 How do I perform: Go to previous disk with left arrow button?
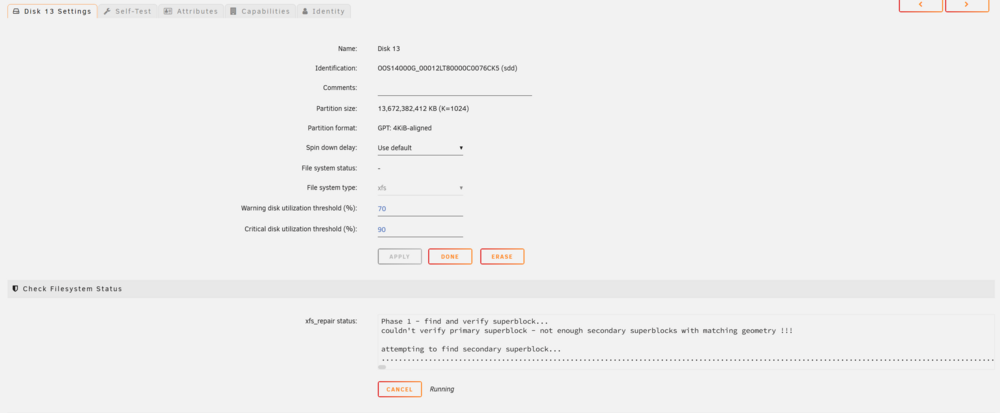pyautogui.click(x=920, y=4)
